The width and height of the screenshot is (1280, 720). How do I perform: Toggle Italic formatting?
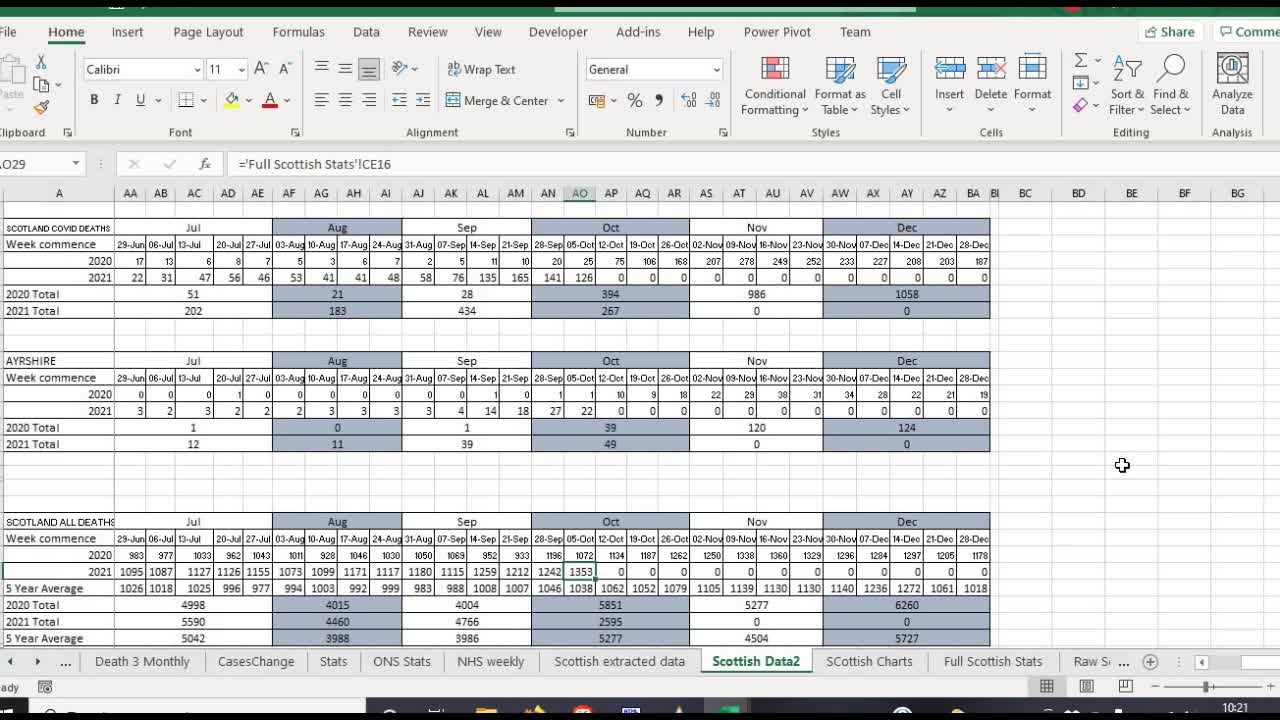(117, 100)
